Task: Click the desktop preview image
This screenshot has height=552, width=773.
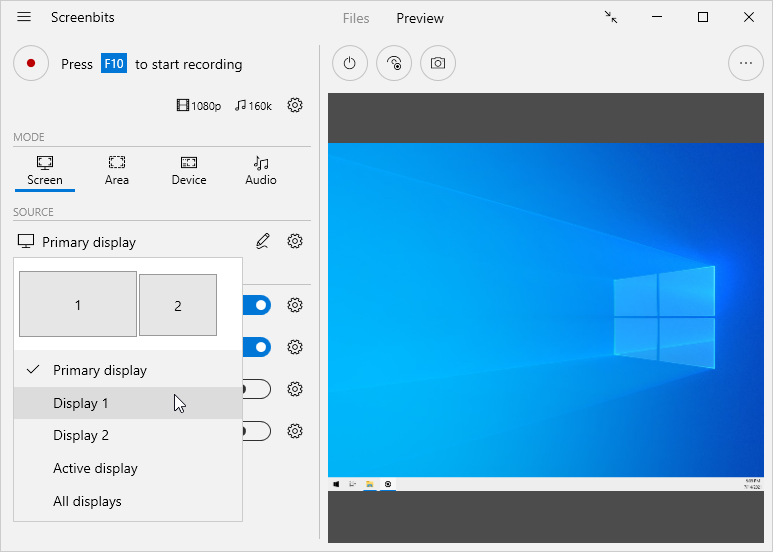Action: (x=546, y=316)
